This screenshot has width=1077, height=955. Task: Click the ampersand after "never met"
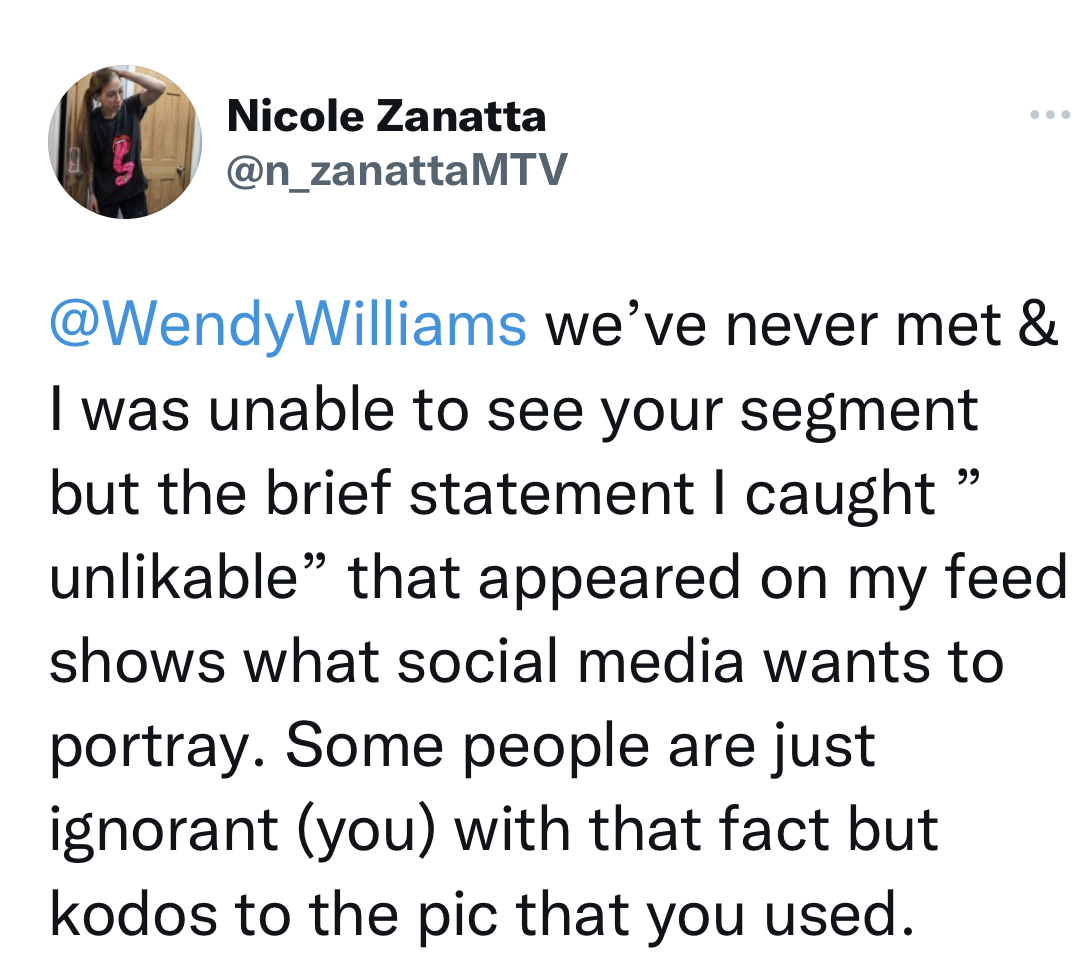coord(1037,326)
